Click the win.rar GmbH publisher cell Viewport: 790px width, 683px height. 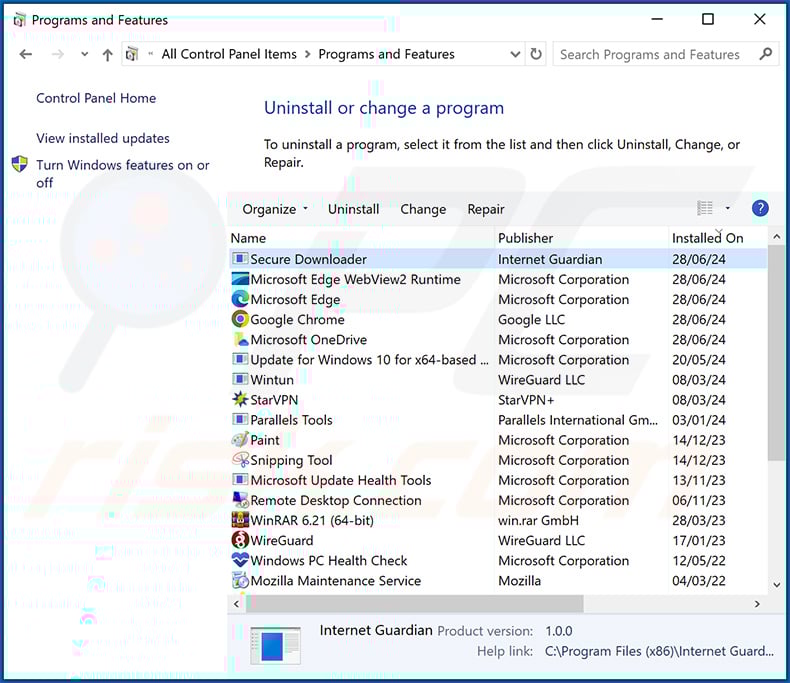538,520
